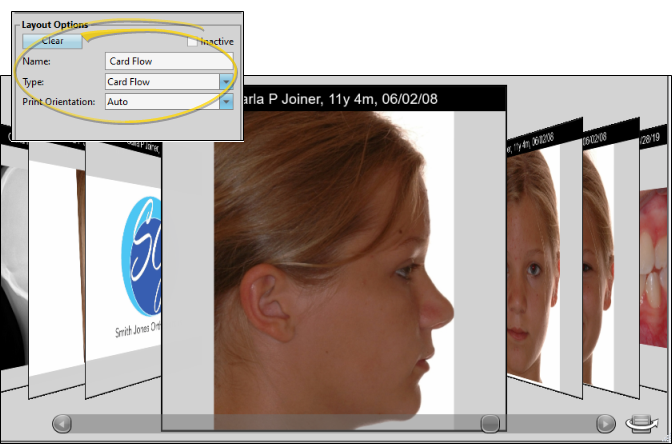
Task: Click the patient name title bar on center card
Action: [x=334, y=99]
